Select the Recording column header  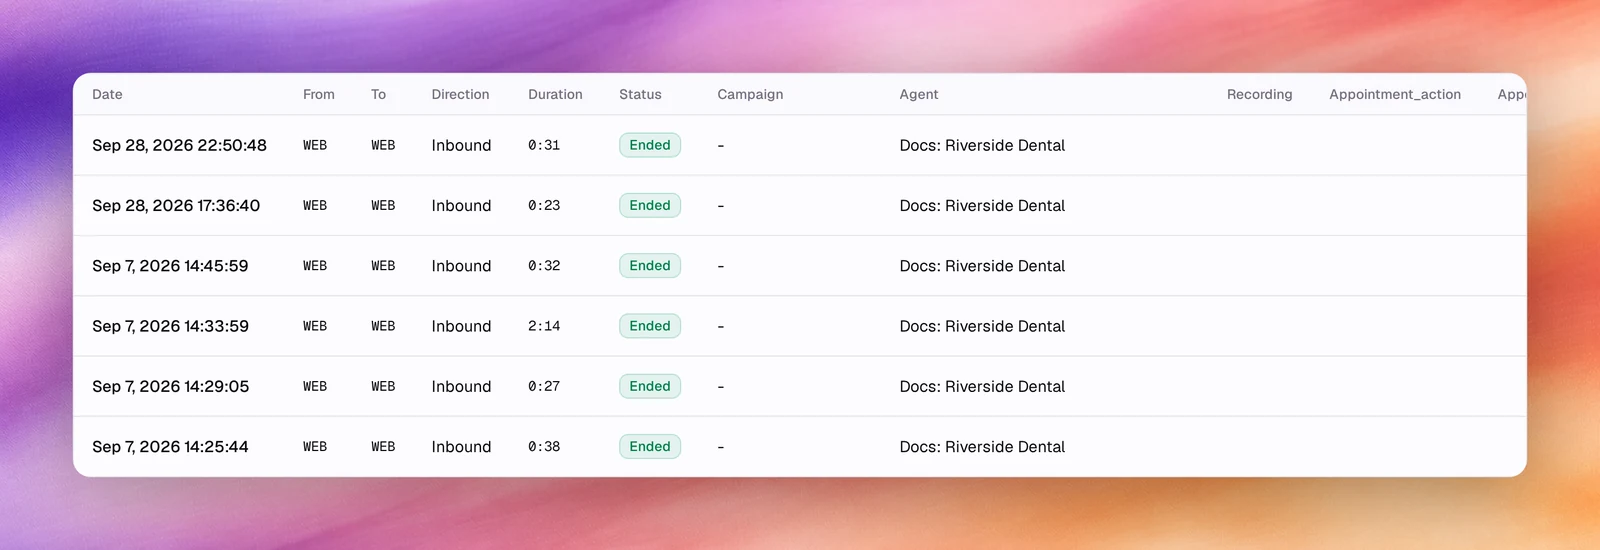click(1259, 94)
